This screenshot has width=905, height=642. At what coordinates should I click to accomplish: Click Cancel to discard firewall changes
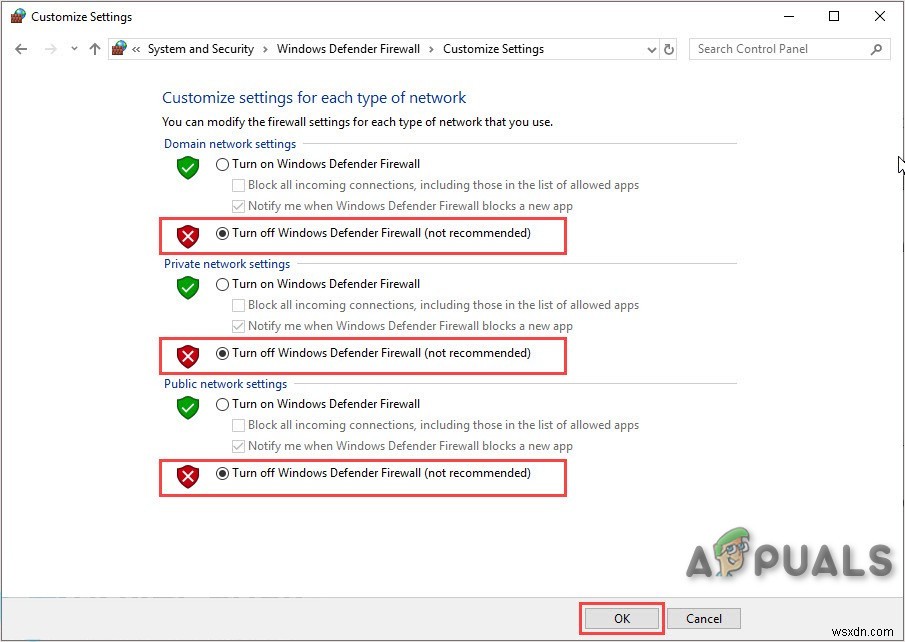(704, 618)
